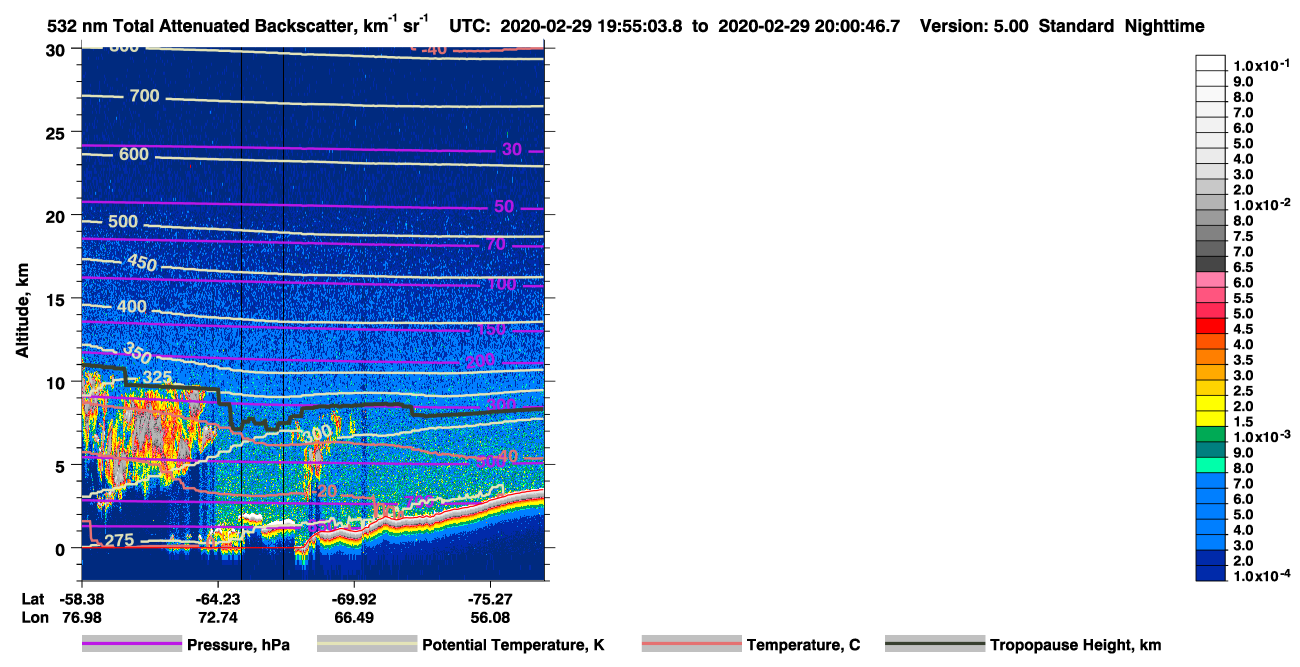The height and width of the screenshot is (667, 1300).
Task: Click the '275' contour label near the surface
Action: [x=120, y=541]
